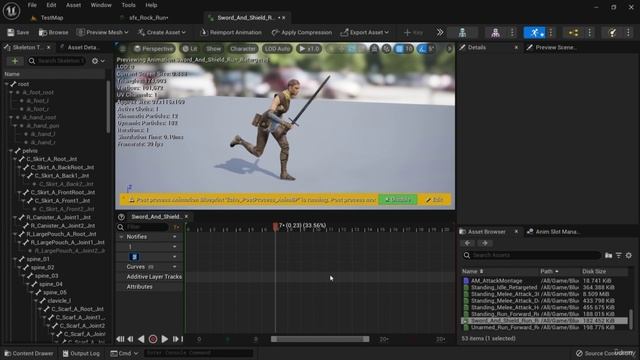
Task: Switch to Skeleton editor mode icon
Action: (x=462, y=33)
